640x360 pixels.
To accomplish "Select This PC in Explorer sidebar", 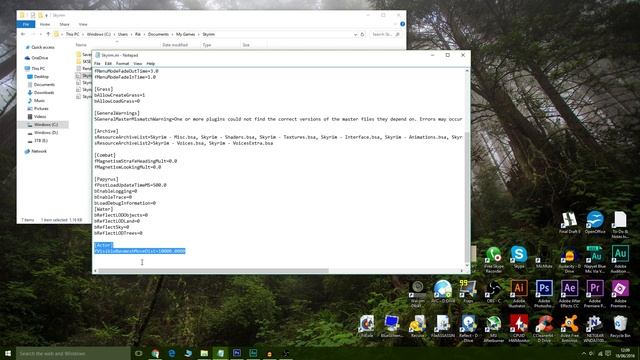I will point(38,69).
